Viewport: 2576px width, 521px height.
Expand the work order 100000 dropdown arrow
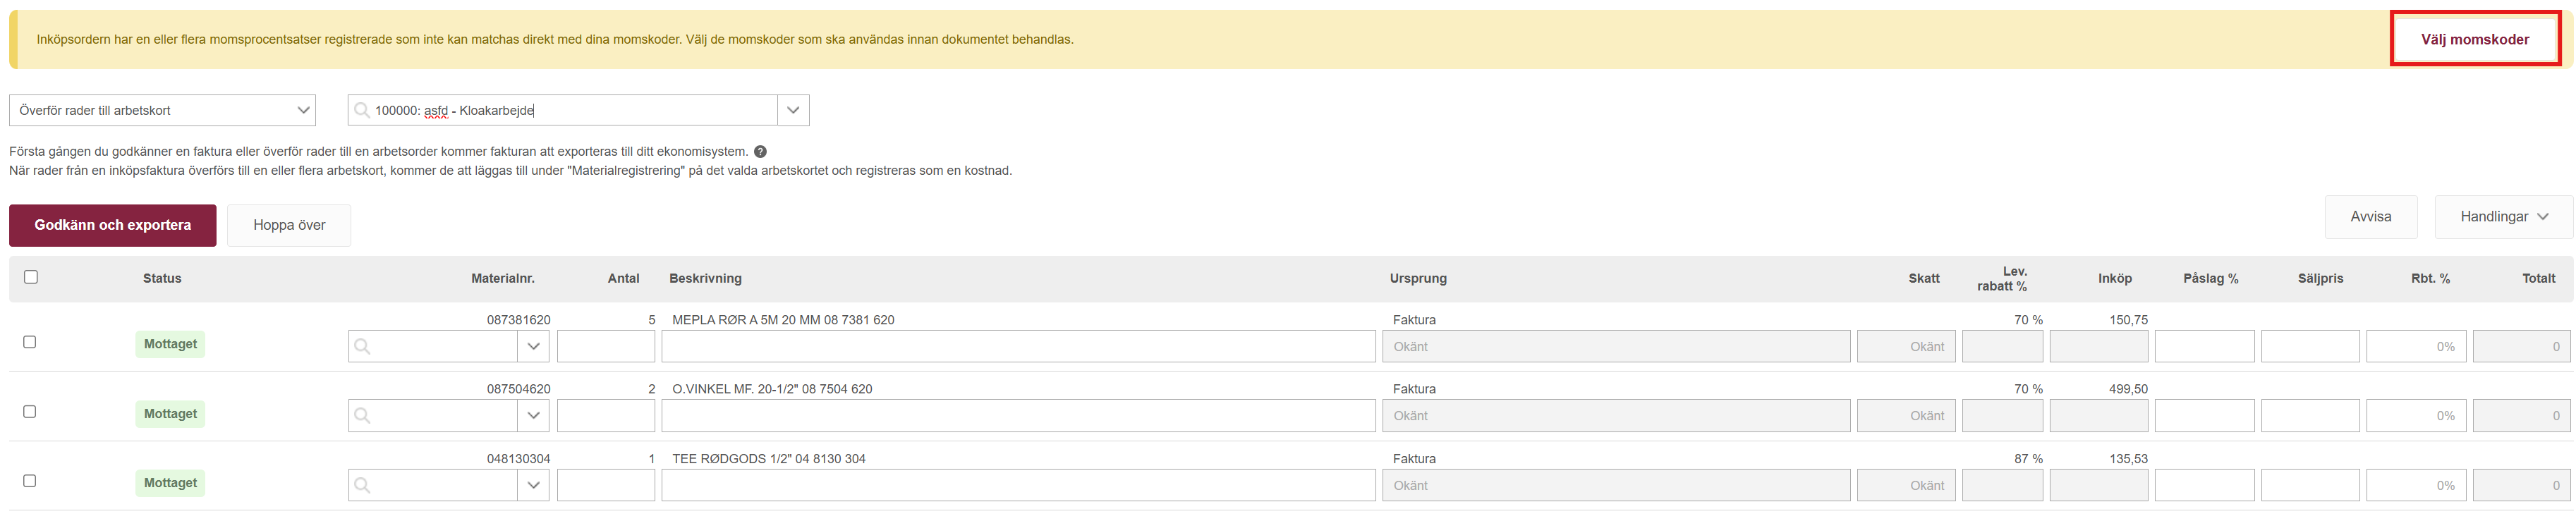[x=793, y=110]
